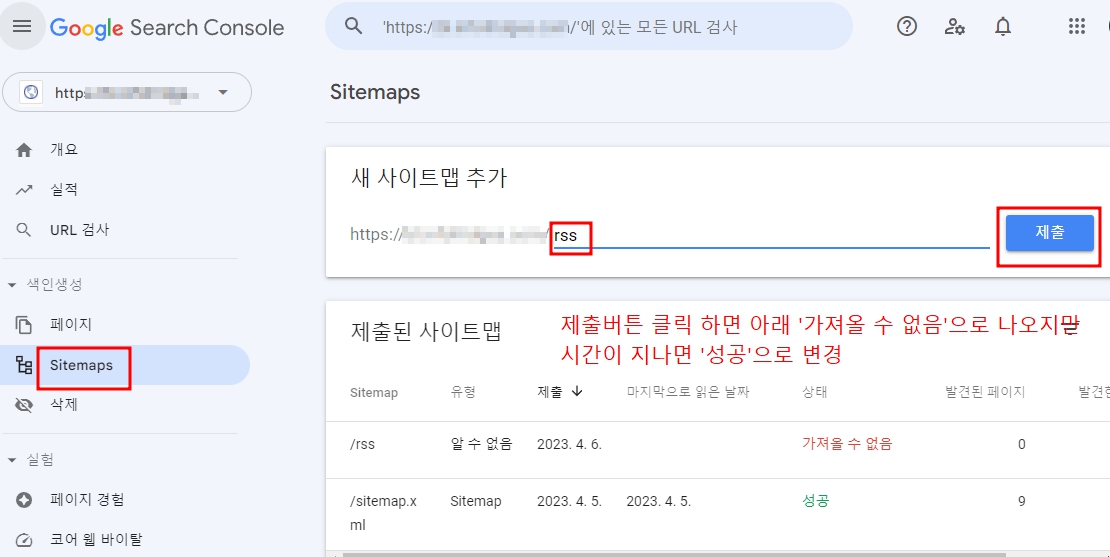Click the home icon beside 개요

coord(24,150)
